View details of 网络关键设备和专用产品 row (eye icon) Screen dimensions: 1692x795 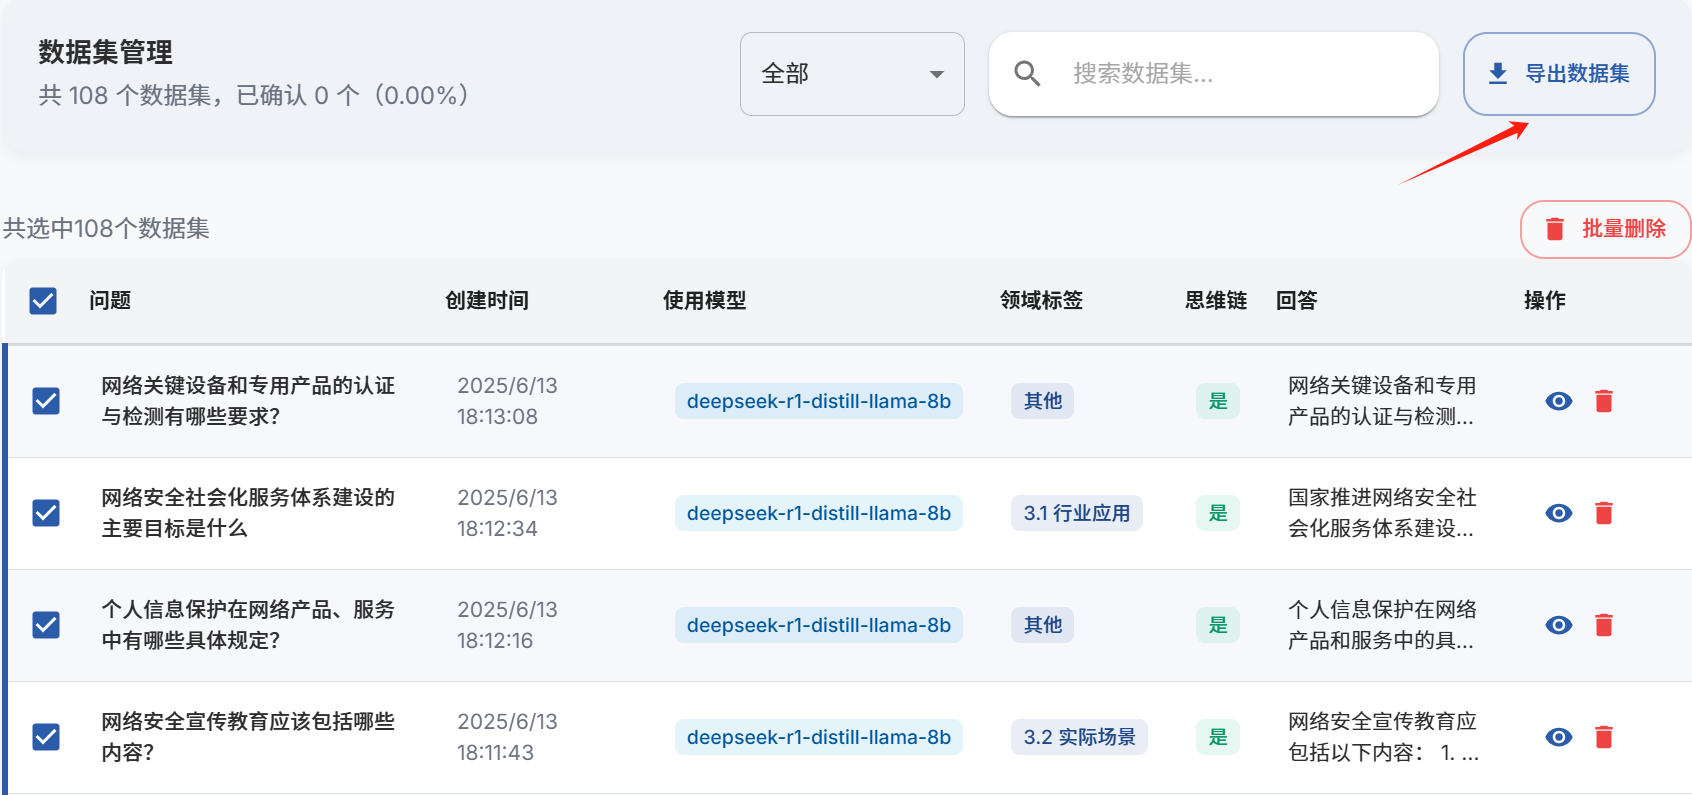[1559, 401]
